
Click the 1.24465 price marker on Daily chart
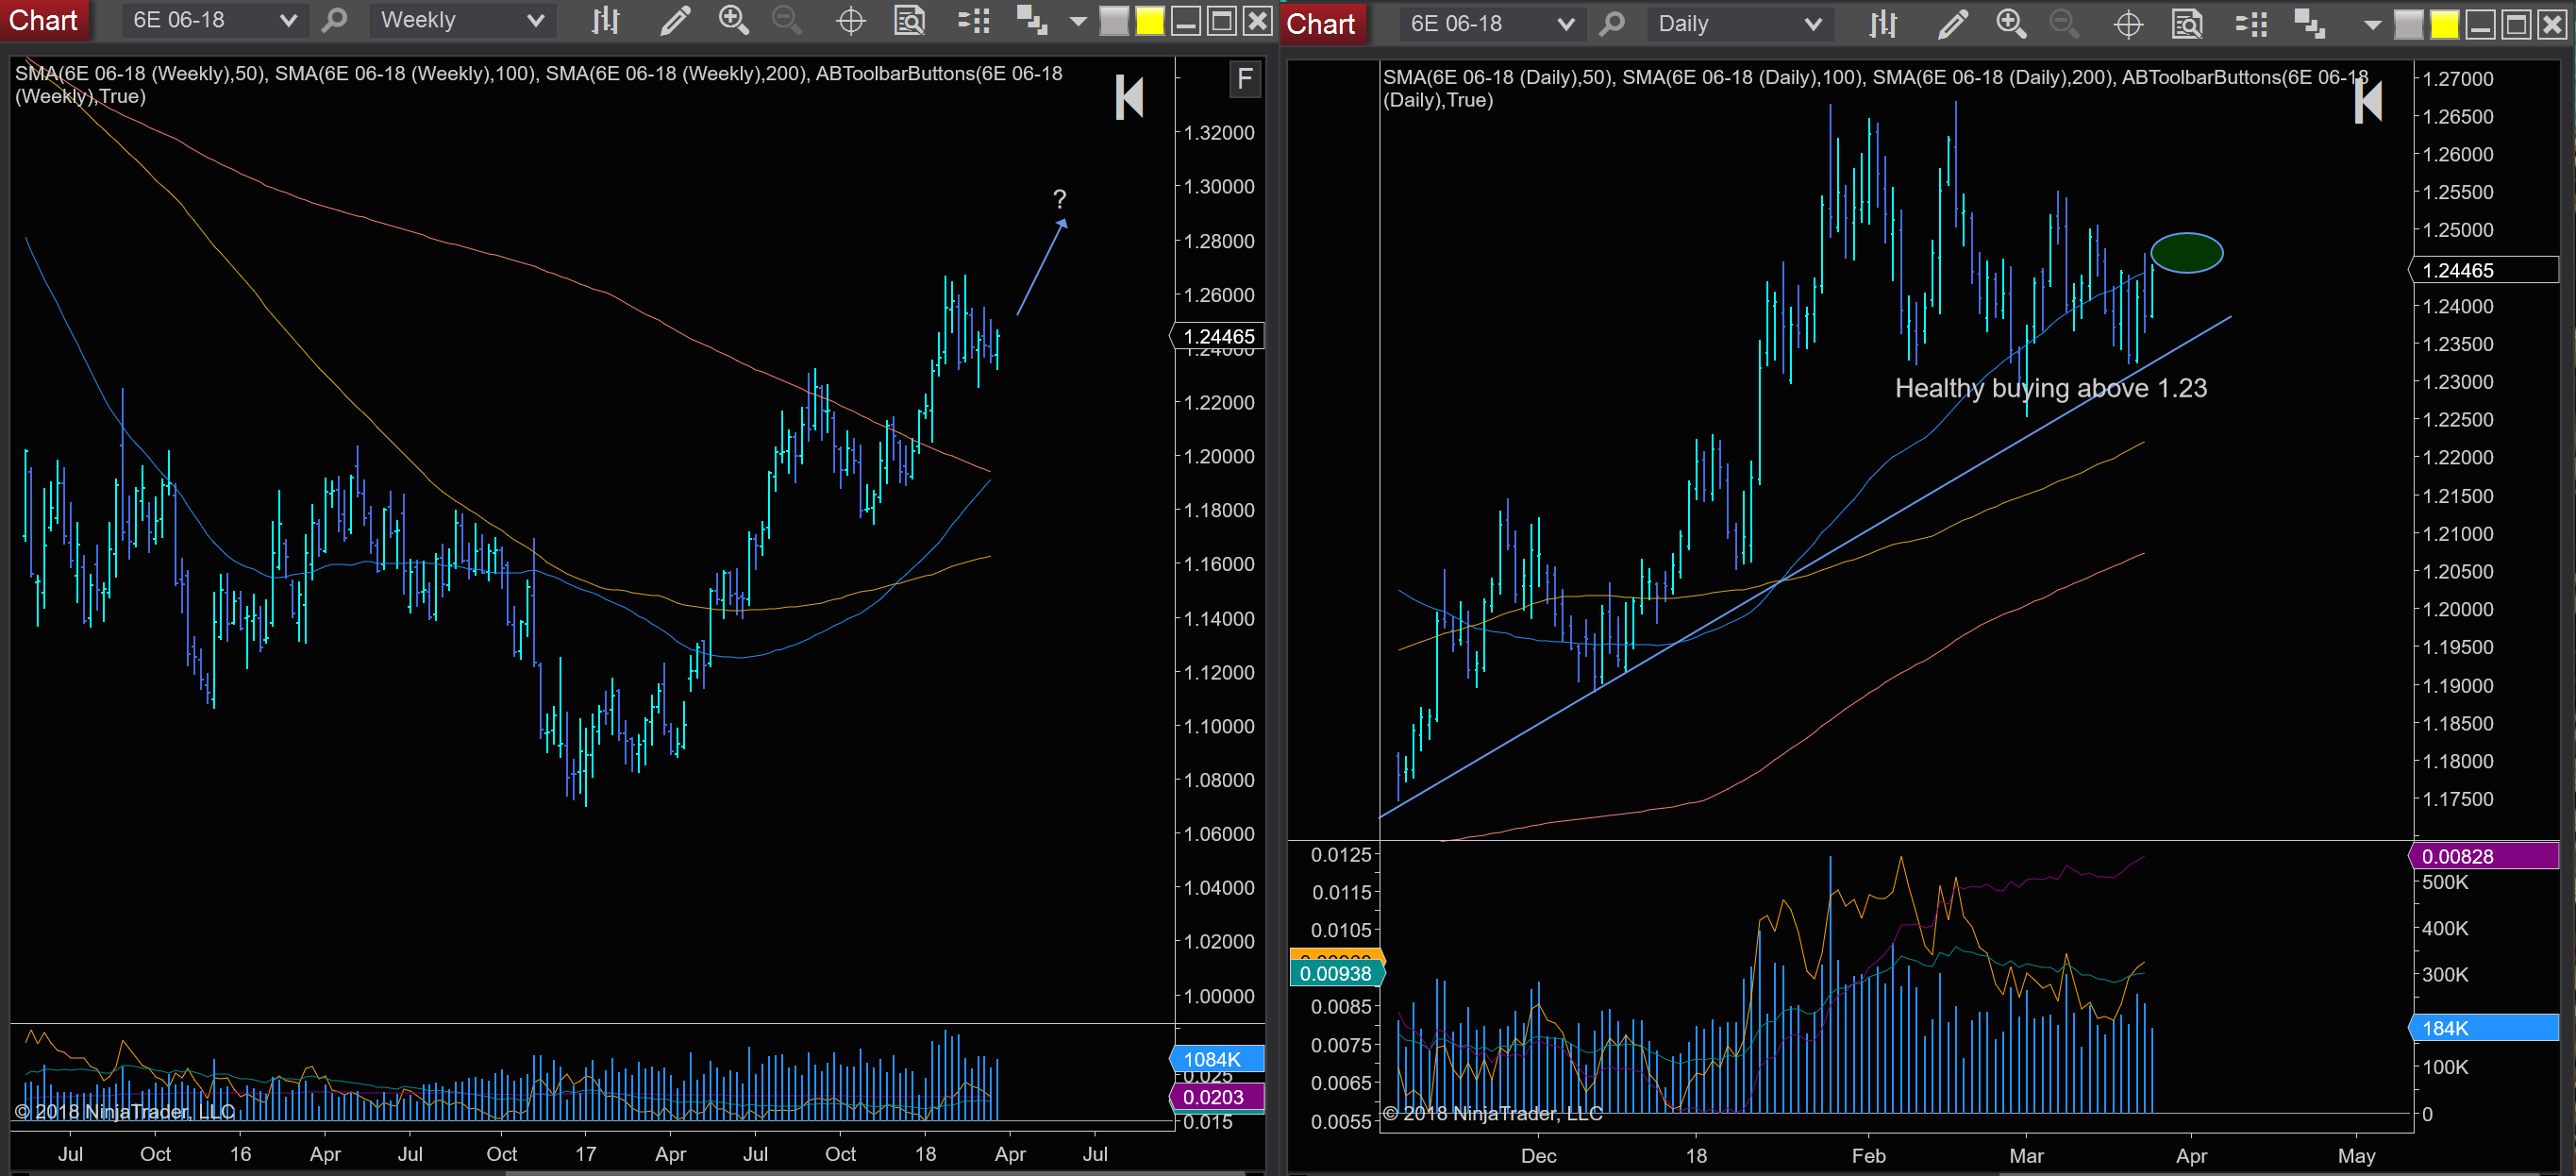(x=2484, y=270)
